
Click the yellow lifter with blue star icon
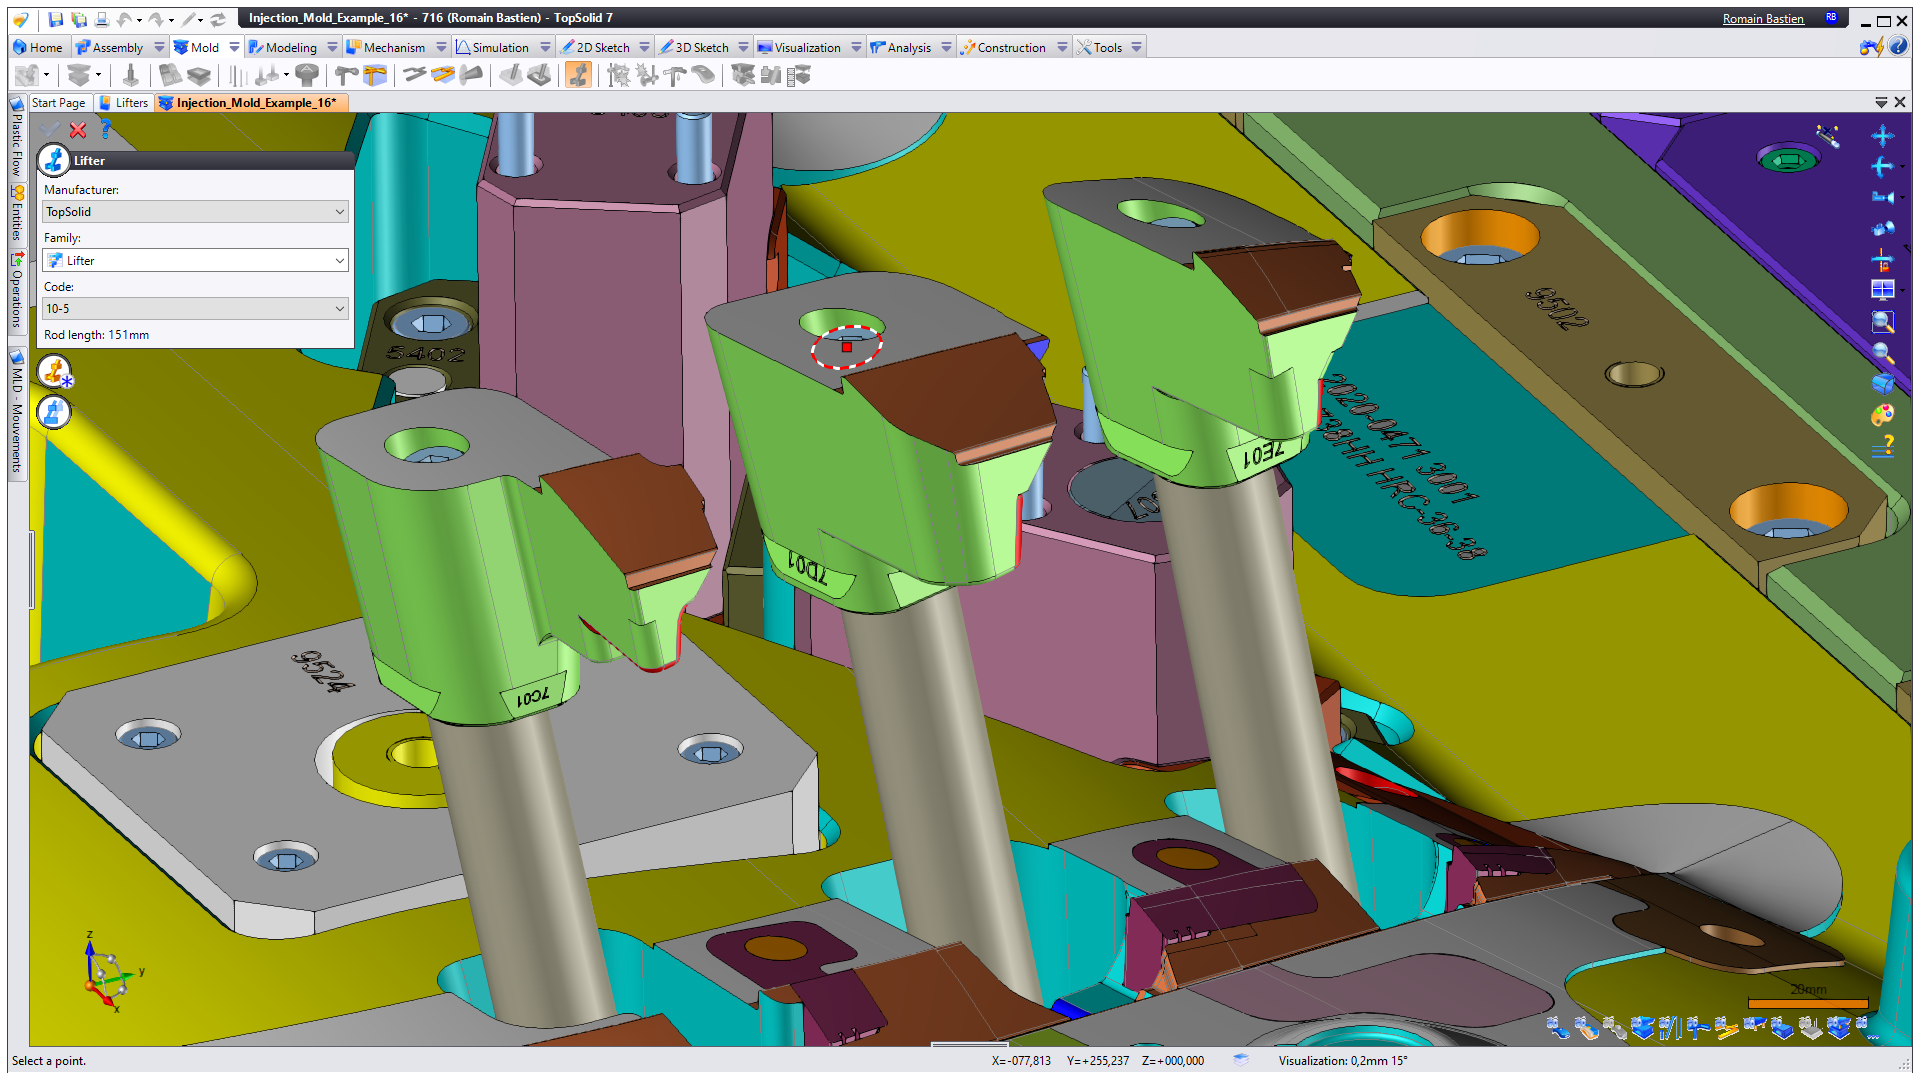point(55,371)
